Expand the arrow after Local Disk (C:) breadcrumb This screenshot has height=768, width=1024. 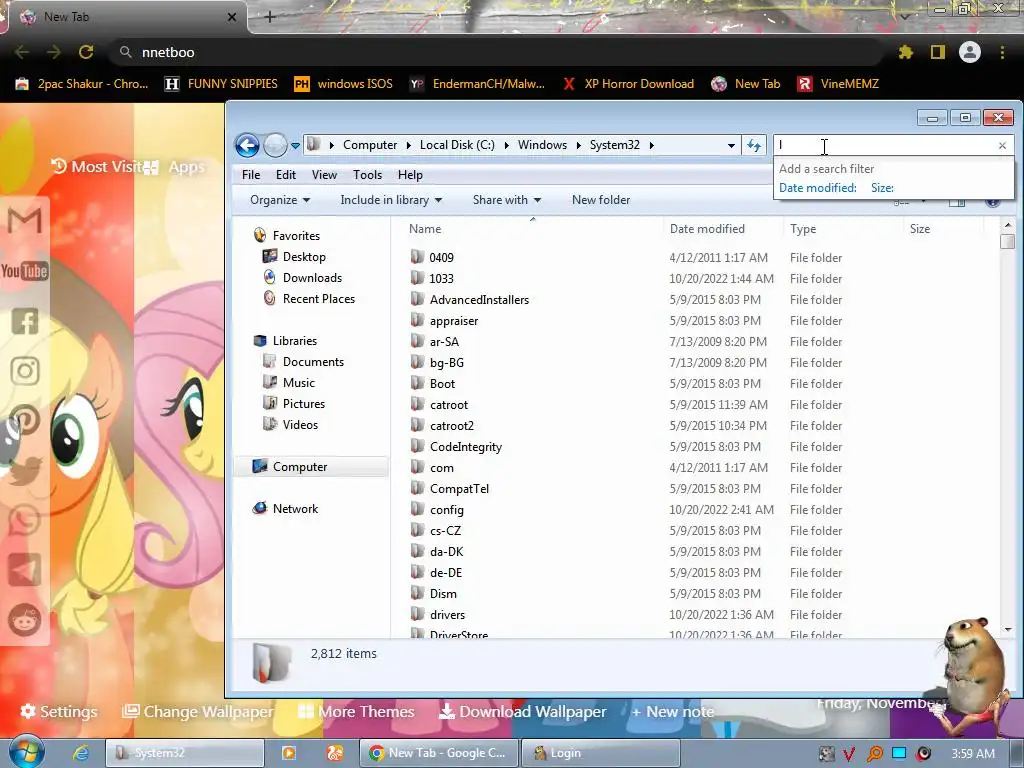coord(506,145)
